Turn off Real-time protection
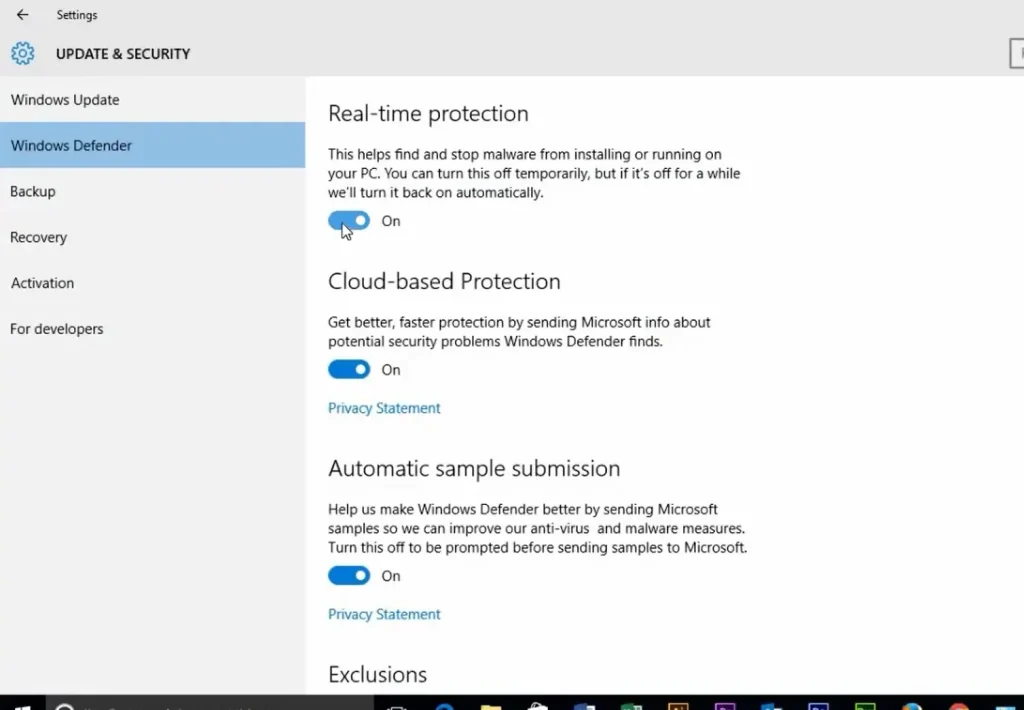 [x=348, y=220]
